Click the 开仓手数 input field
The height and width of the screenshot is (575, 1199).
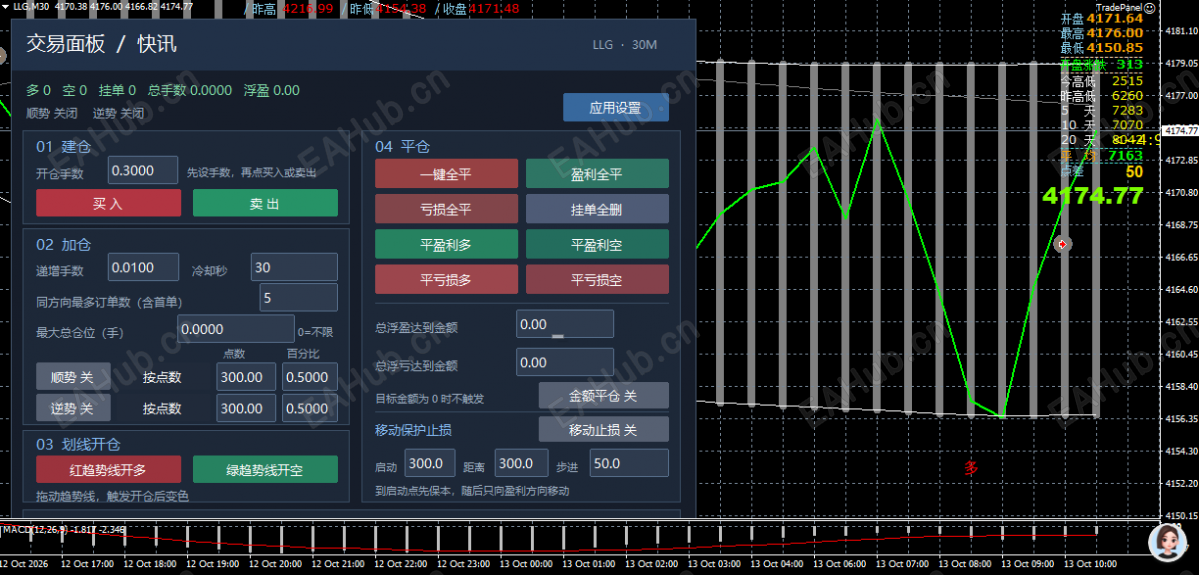click(143, 170)
